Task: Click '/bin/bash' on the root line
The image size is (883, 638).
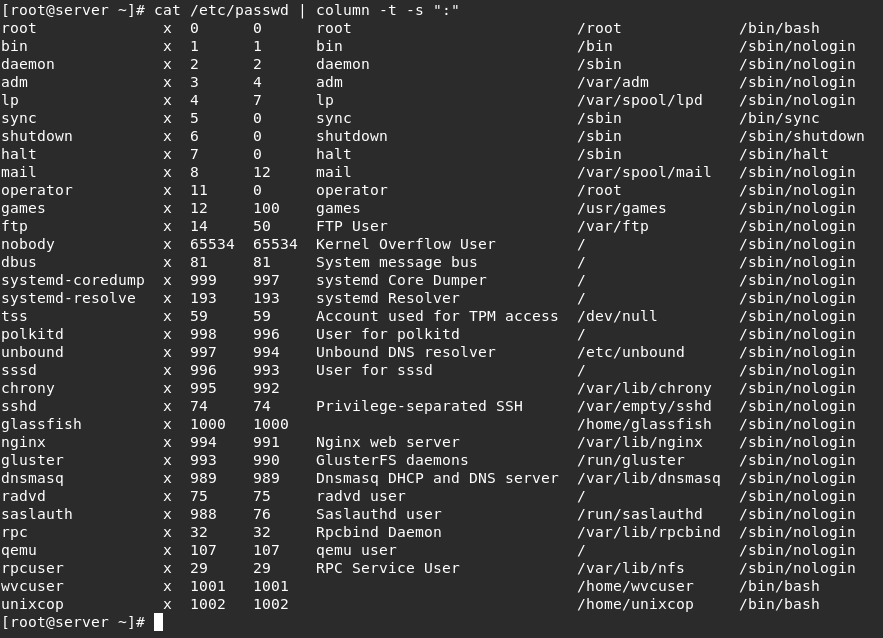Action: tap(779, 28)
